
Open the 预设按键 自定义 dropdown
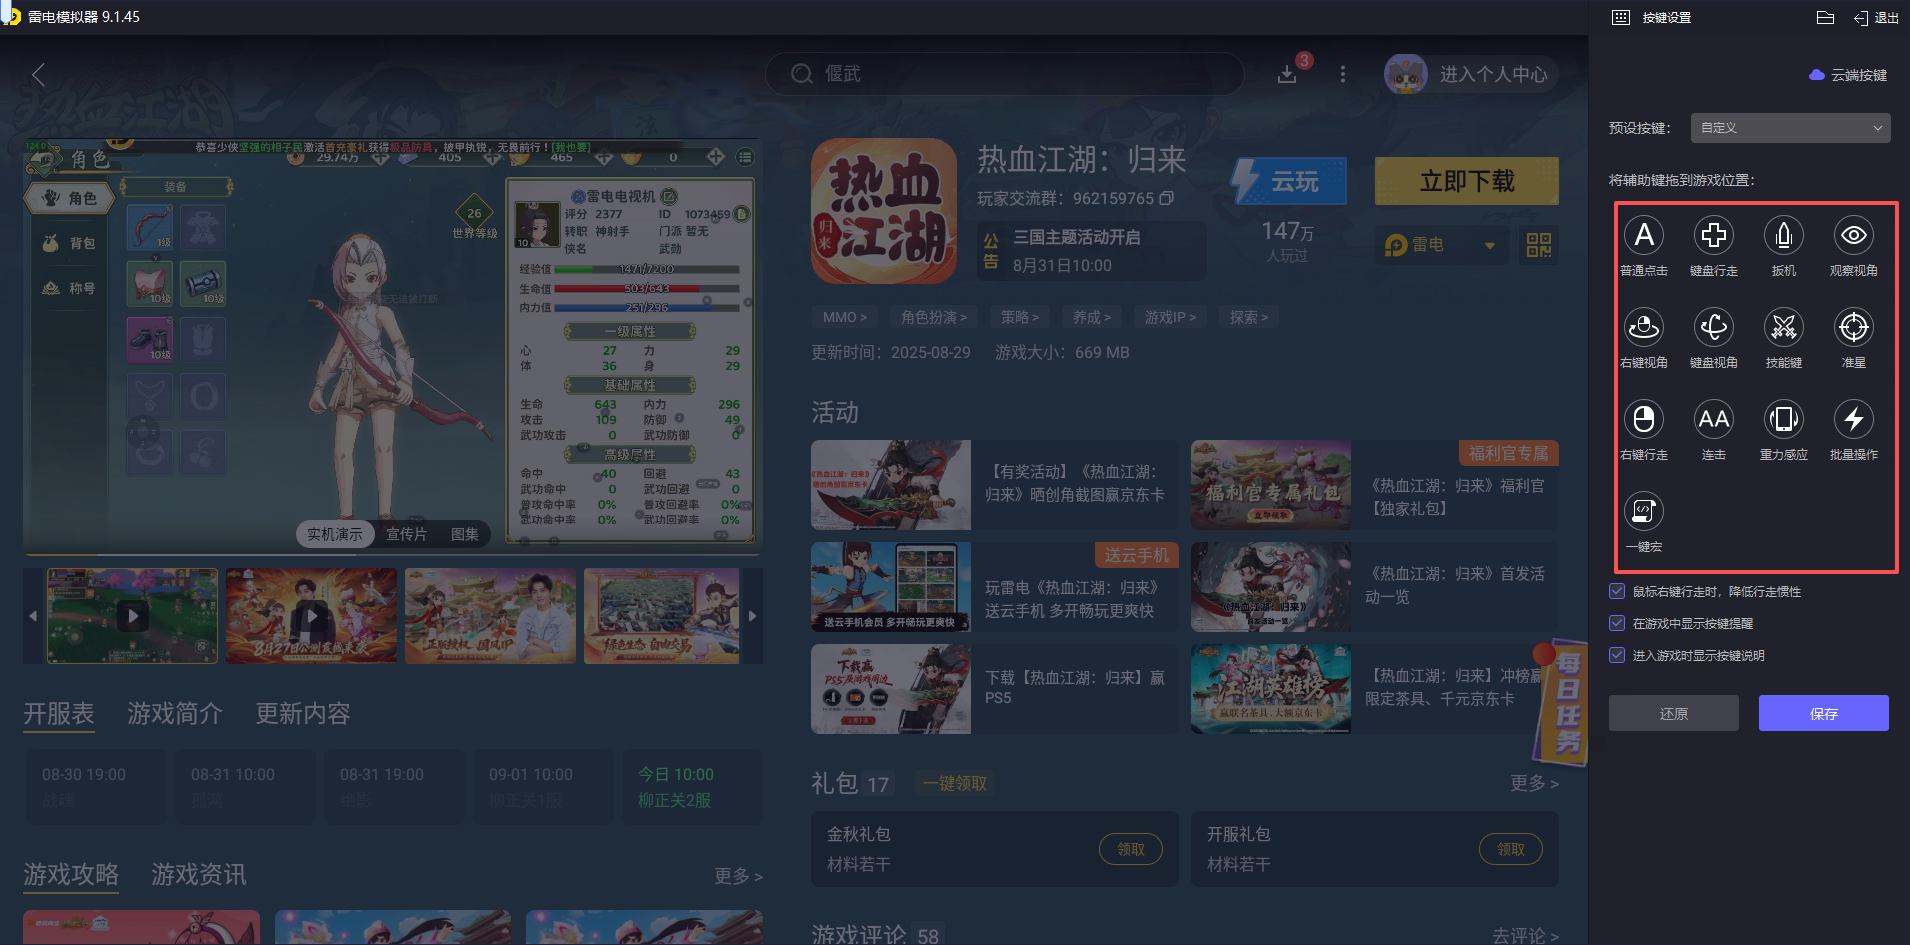[1790, 128]
